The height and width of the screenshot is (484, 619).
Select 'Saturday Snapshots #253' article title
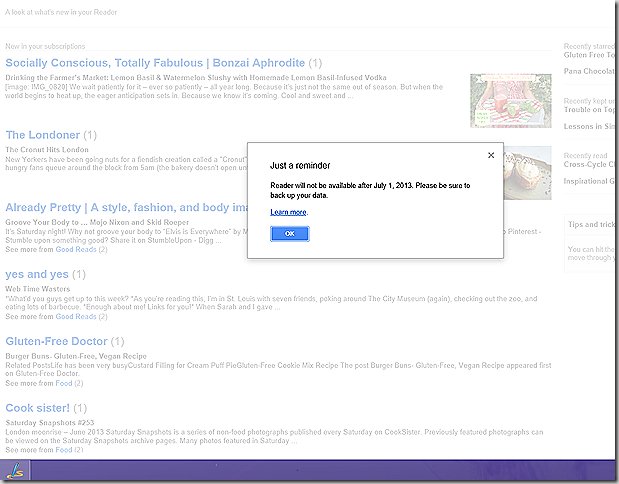(x=50, y=423)
